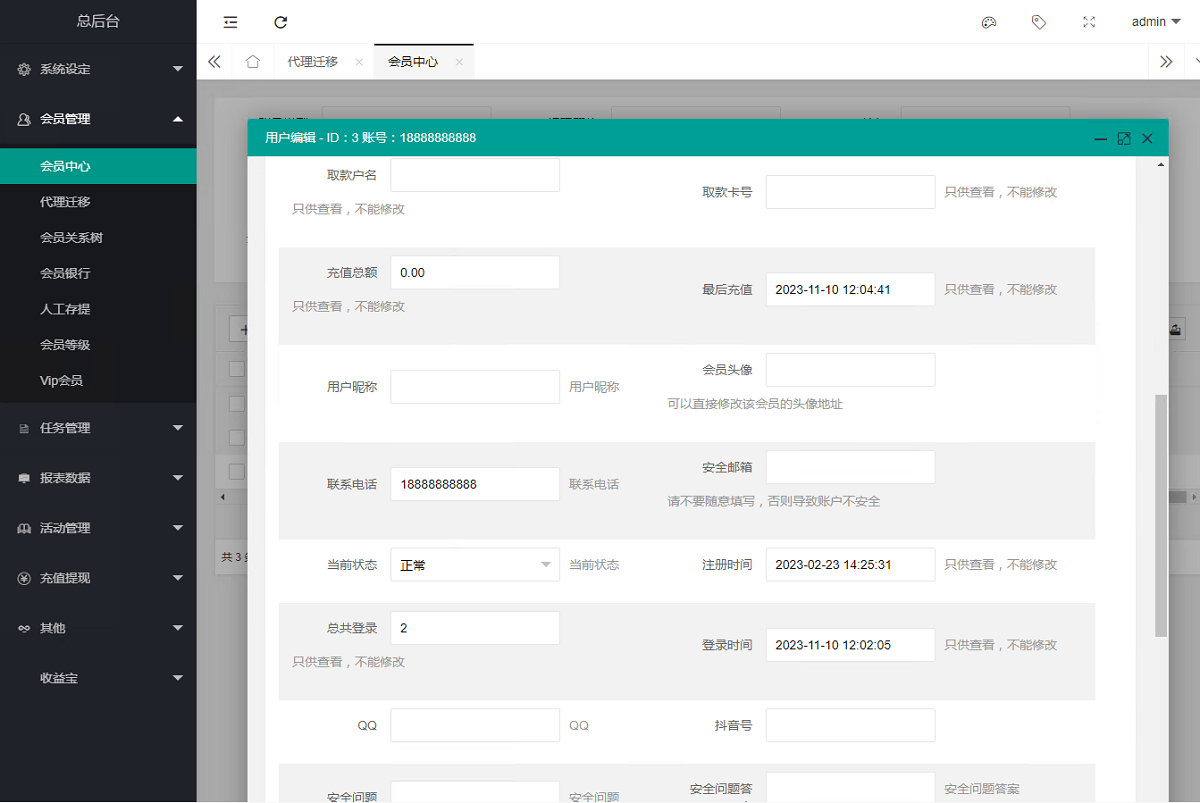Open Vip会员 from the sidebar
Screen dimensions: 1200x803
tap(61, 381)
